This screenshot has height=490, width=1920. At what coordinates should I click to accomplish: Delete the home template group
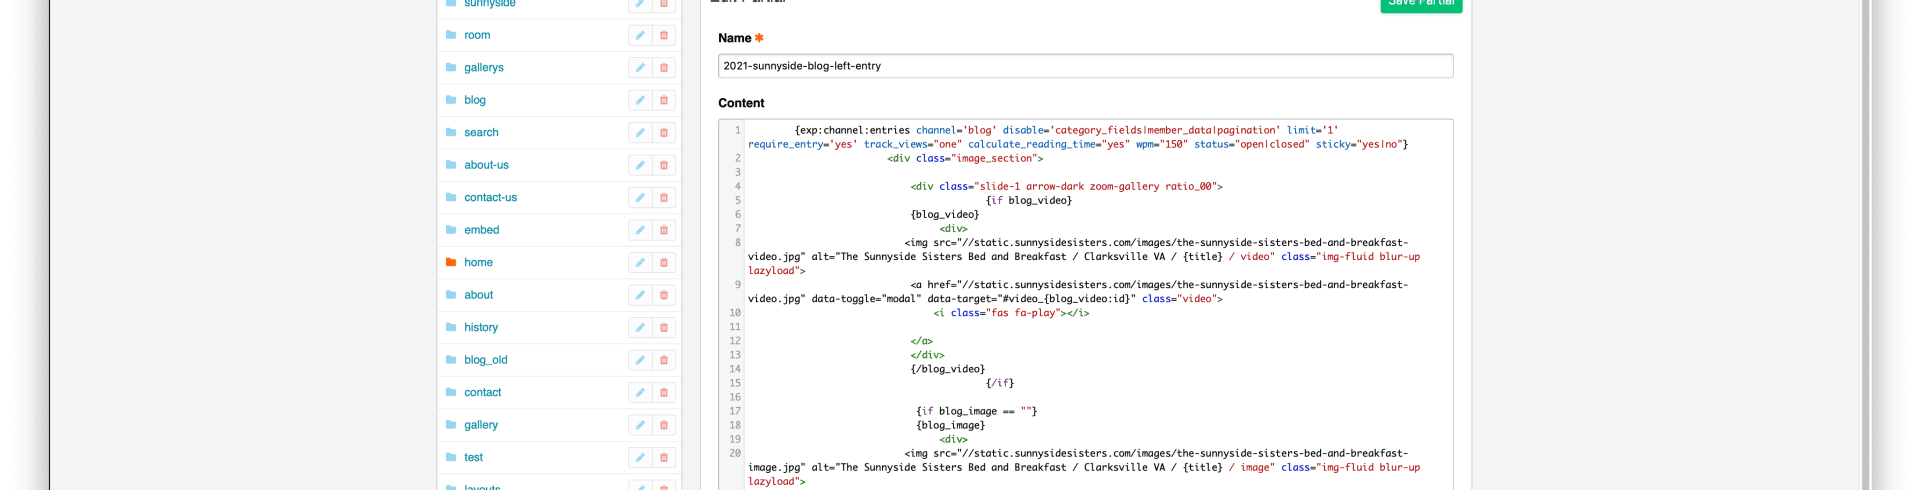click(x=664, y=263)
